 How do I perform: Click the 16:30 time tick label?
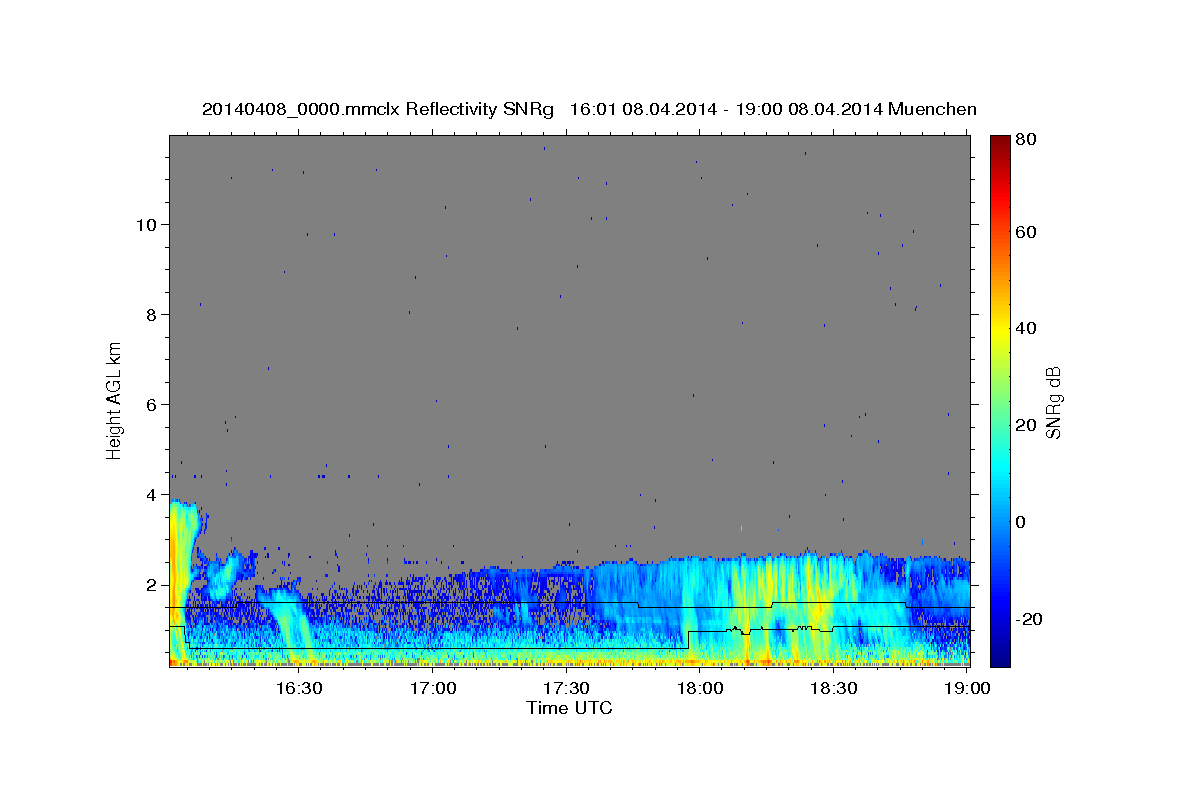pos(298,688)
